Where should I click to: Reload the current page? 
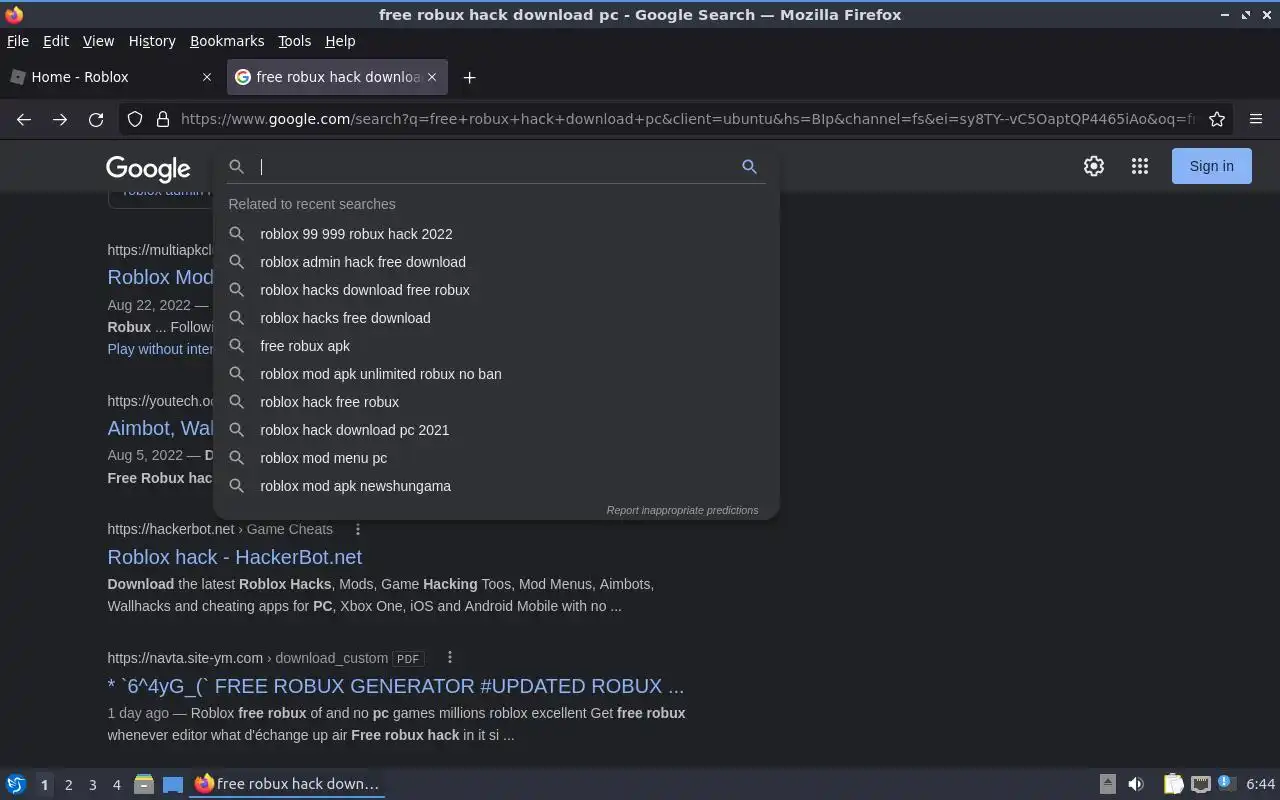pos(96,119)
